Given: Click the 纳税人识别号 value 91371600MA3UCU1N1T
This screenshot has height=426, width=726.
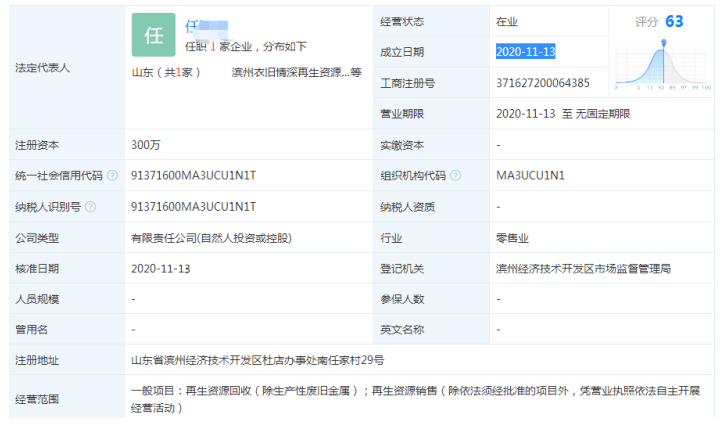Looking at the screenshot, I should pyautogui.click(x=194, y=207).
